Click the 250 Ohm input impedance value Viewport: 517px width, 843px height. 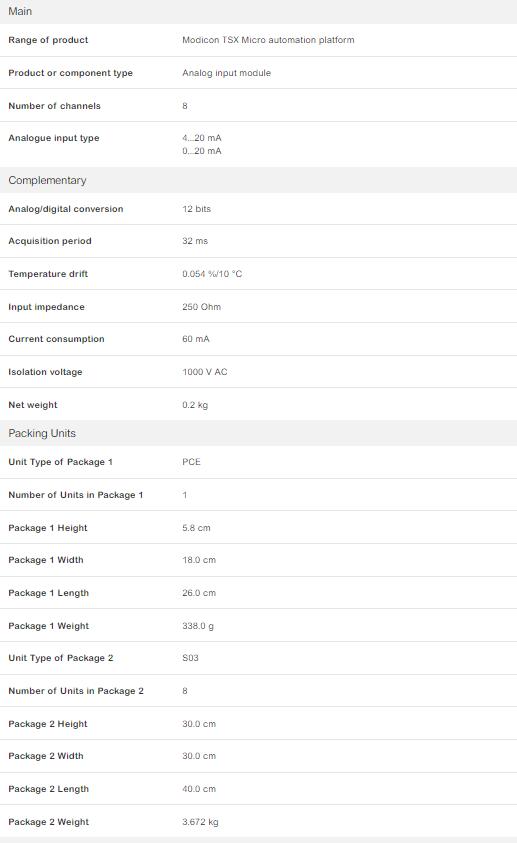tap(202, 307)
